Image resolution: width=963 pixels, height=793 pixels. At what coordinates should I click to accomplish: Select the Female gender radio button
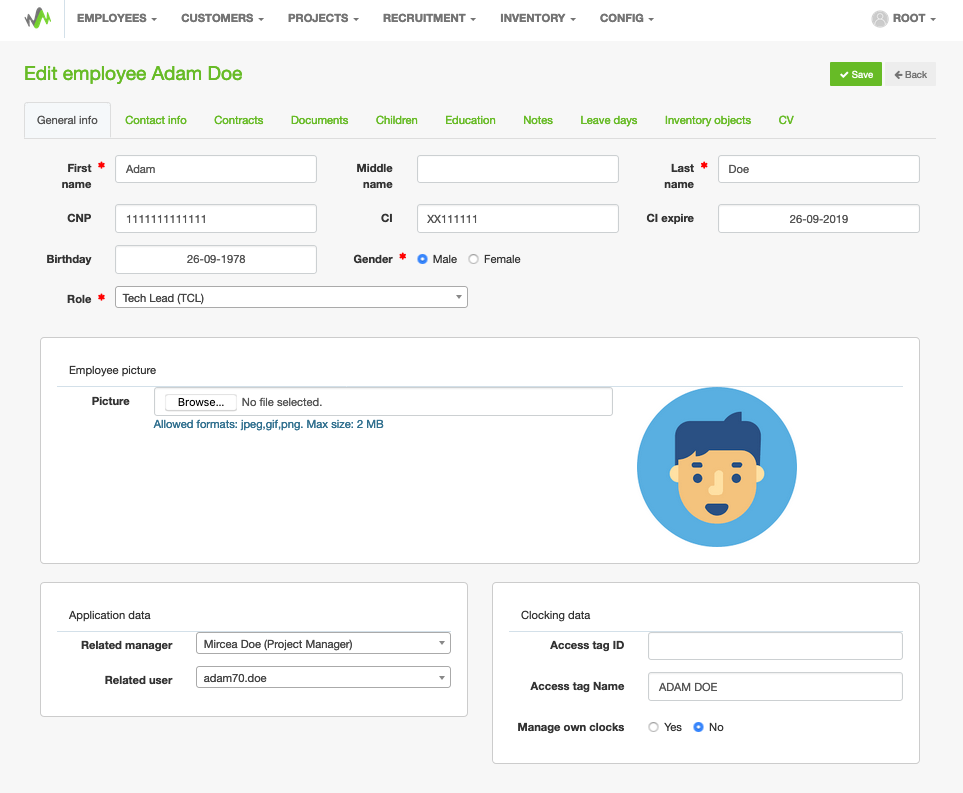pos(474,259)
